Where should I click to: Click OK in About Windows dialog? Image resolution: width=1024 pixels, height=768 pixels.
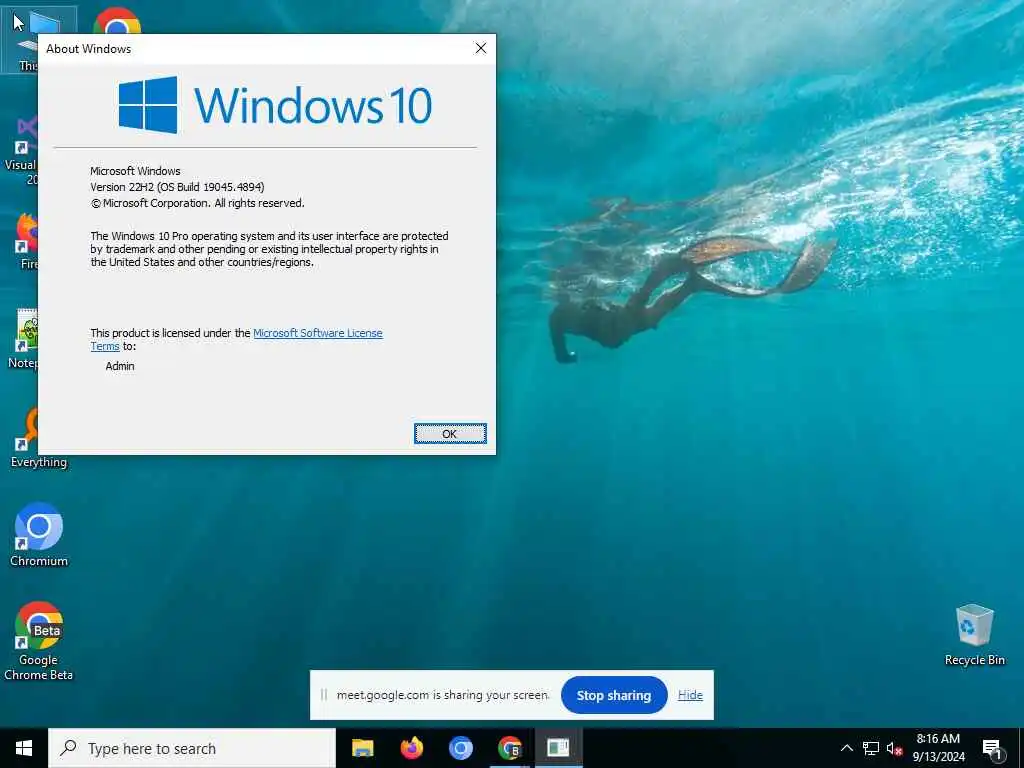click(450, 434)
